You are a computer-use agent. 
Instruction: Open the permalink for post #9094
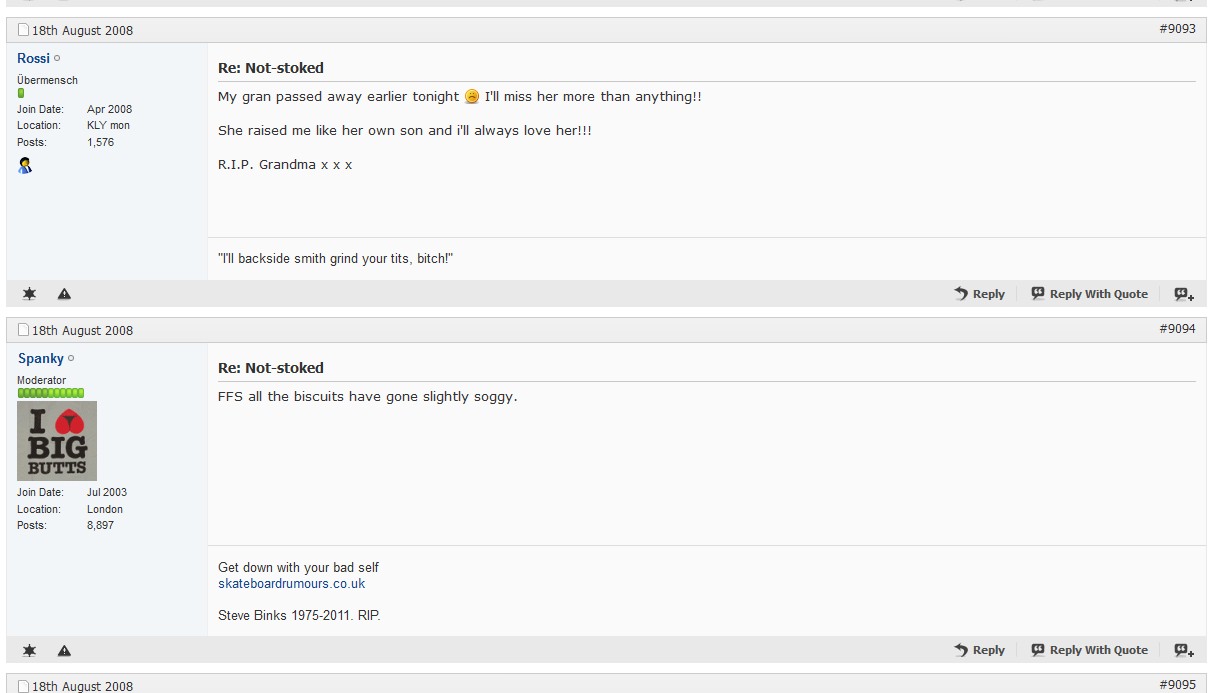click(1177, 329)
